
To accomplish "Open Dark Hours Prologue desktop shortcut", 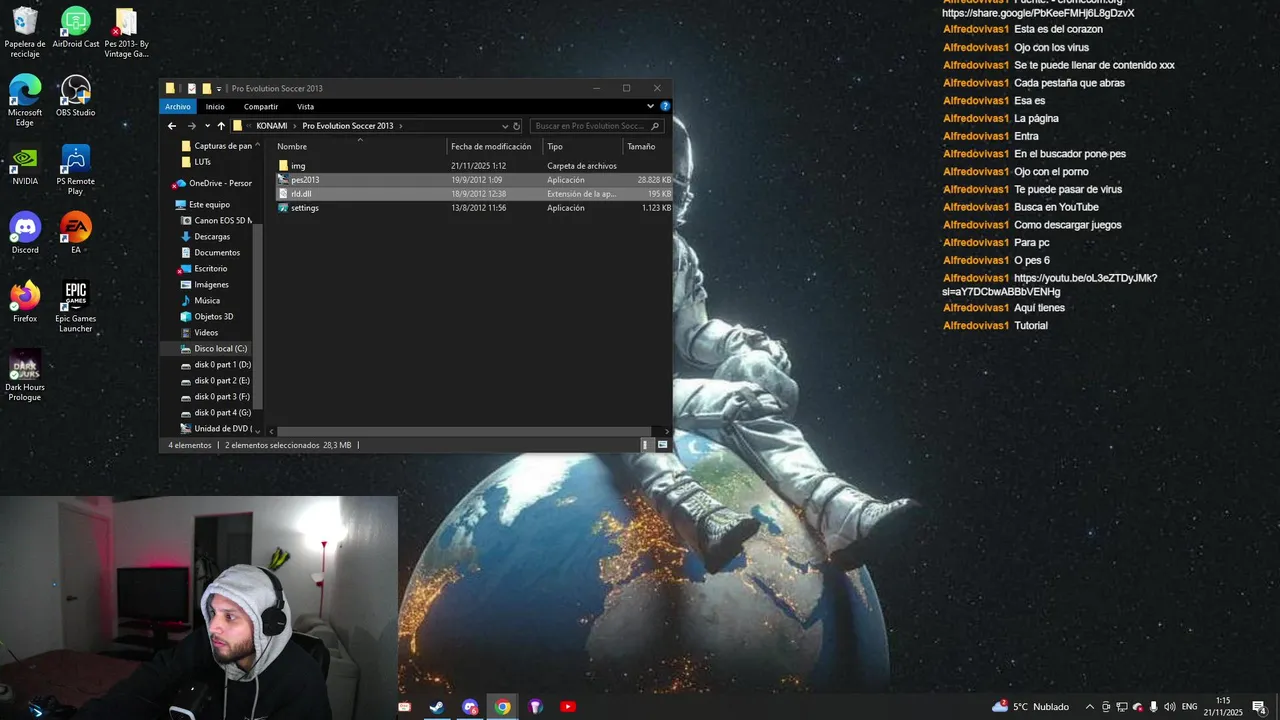I will click(25, 376).
